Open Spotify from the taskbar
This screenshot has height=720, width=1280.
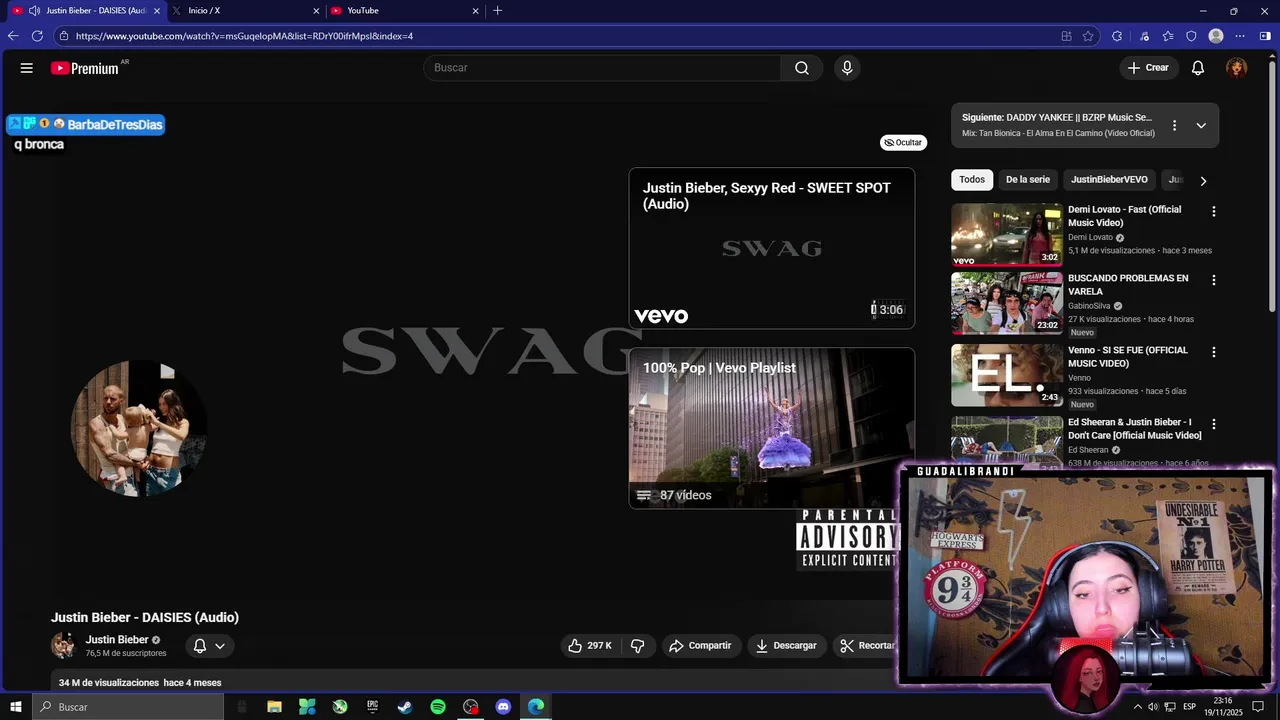tap(438, 707)
